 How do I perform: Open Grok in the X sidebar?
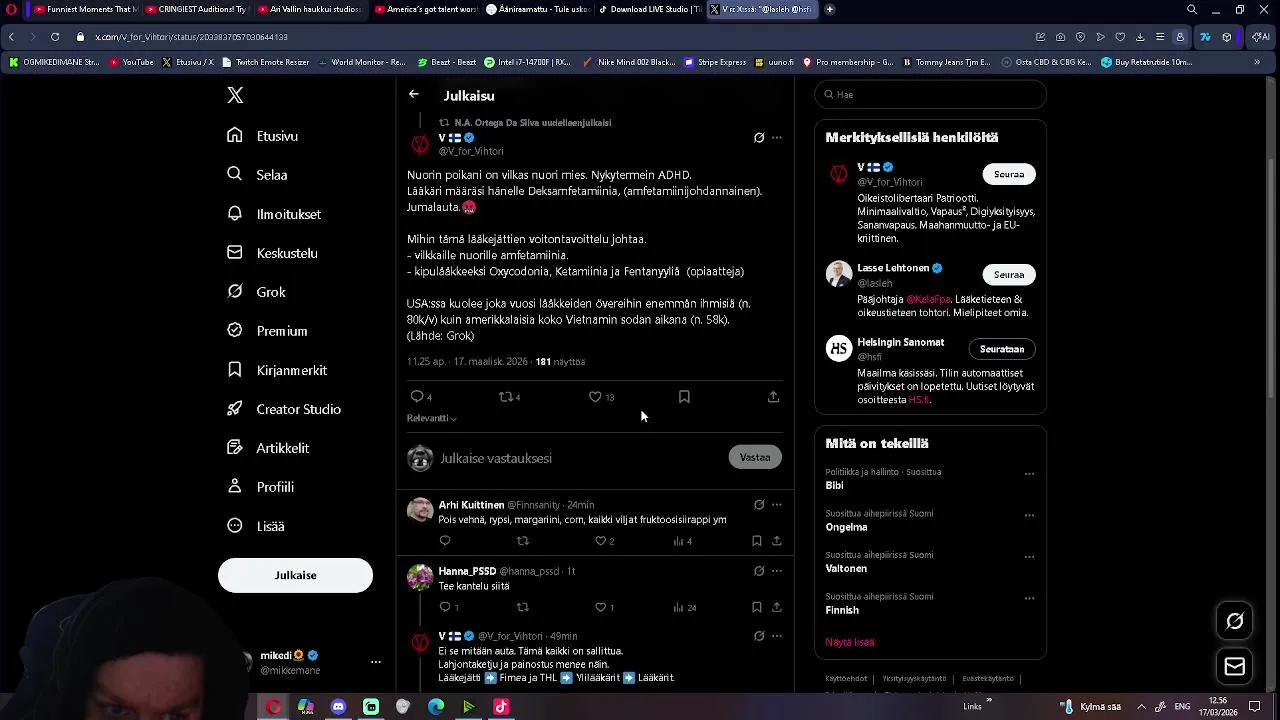(x=256, y=291)
